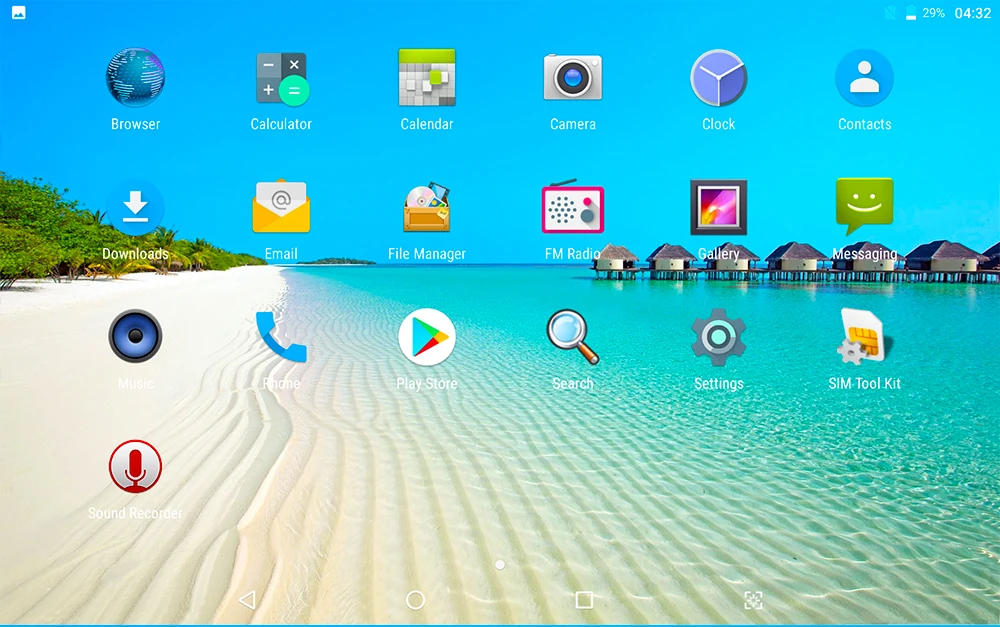Launch the Email app
Screen dimensions: 1000x627
(281, 207)
